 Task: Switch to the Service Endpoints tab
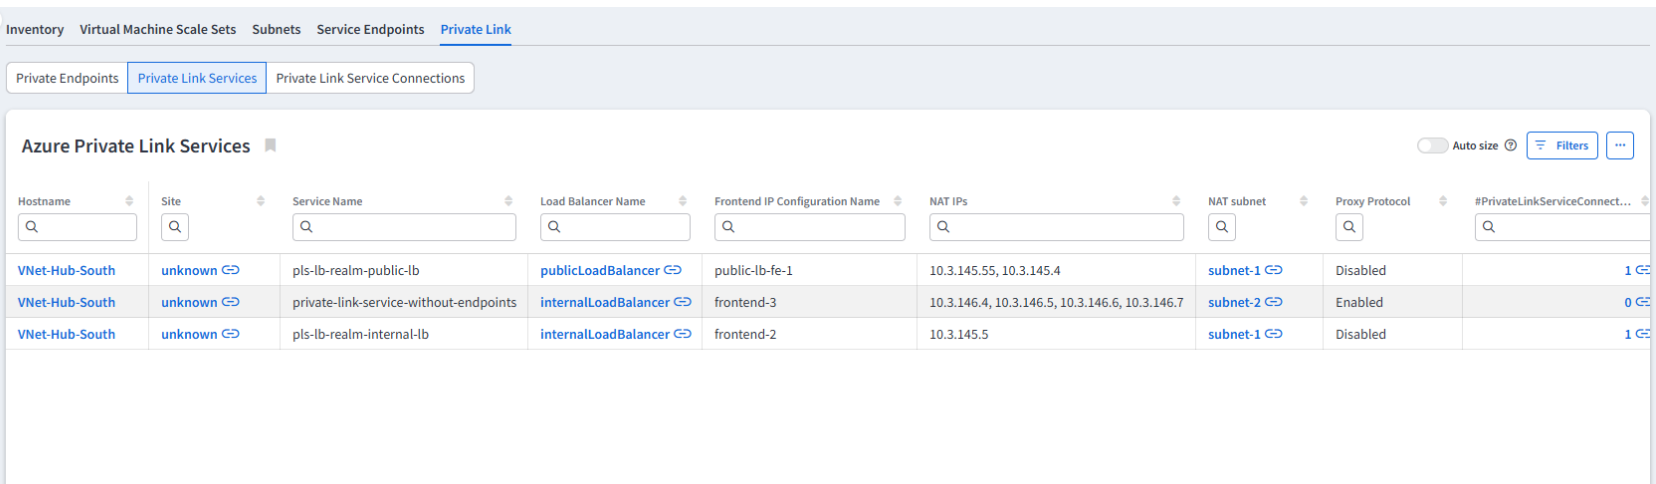pos(370,29)
